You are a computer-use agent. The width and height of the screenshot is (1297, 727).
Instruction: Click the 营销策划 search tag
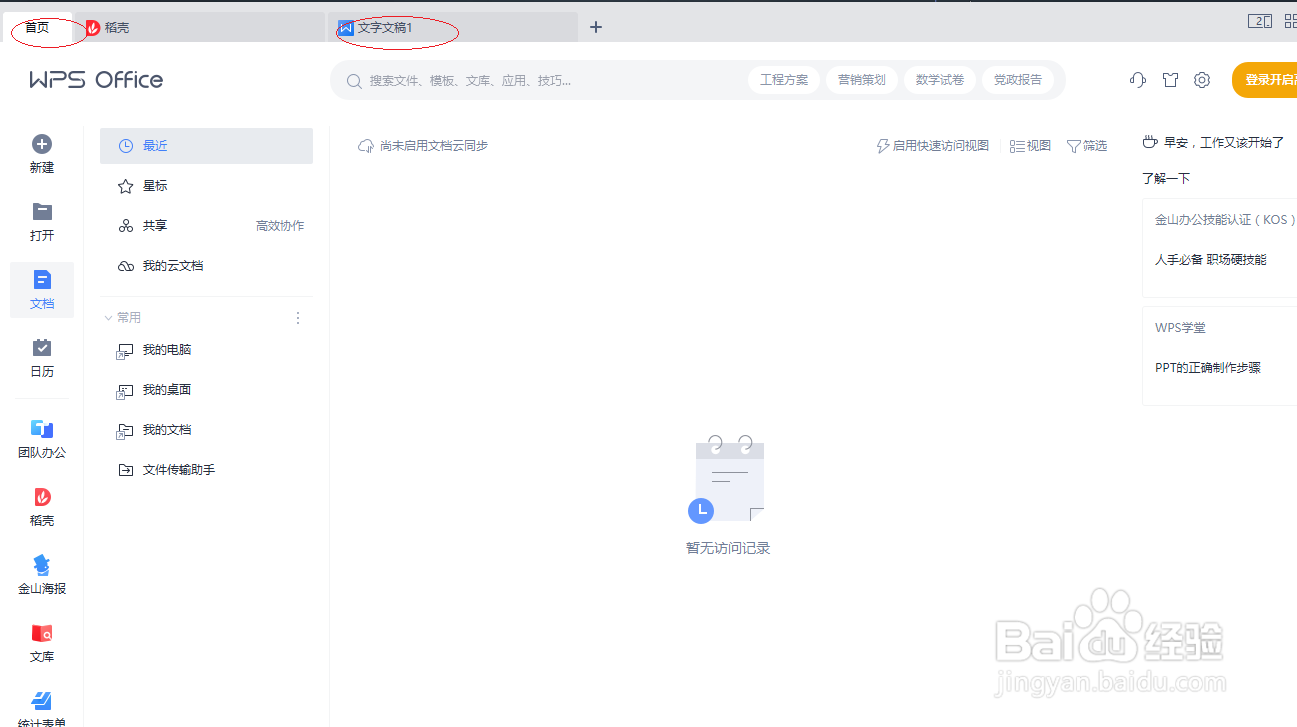click(862, 80)
